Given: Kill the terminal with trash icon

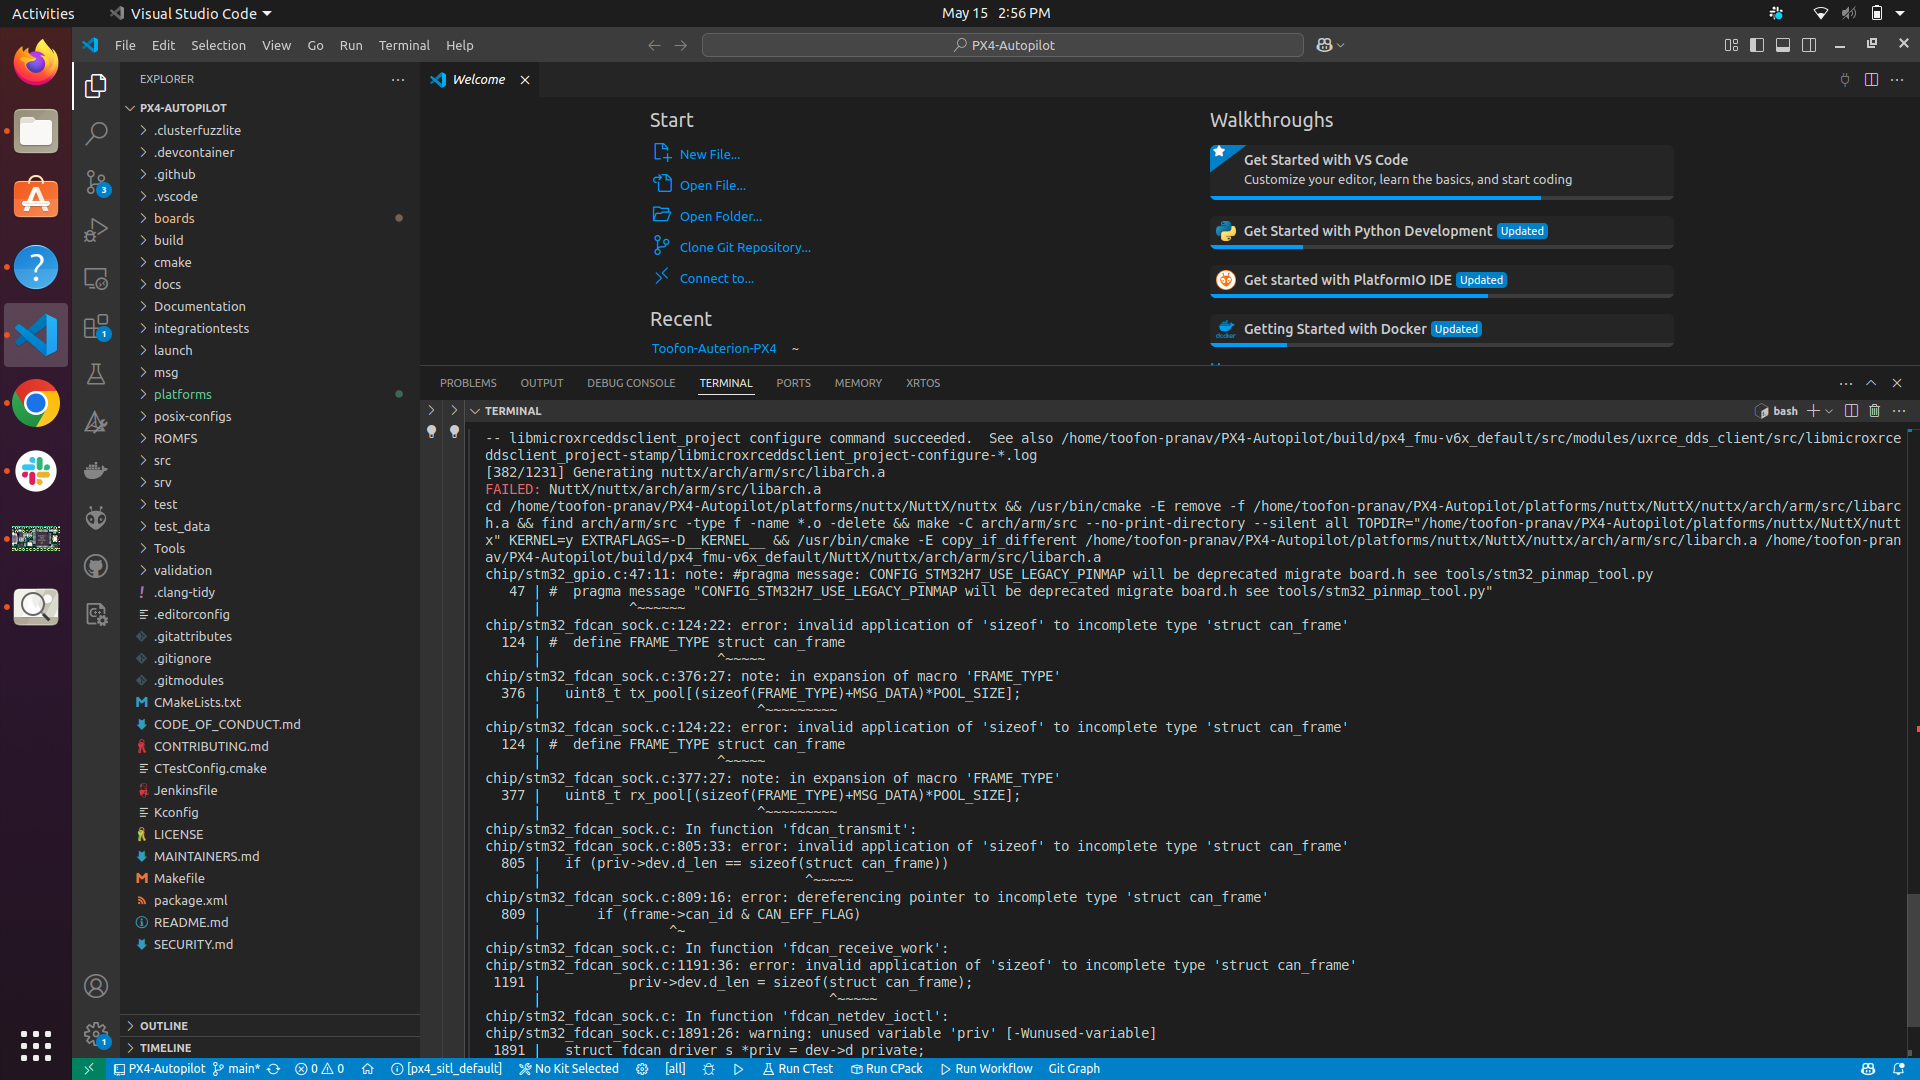Looking at the screenshot, I should [1875, 411].
